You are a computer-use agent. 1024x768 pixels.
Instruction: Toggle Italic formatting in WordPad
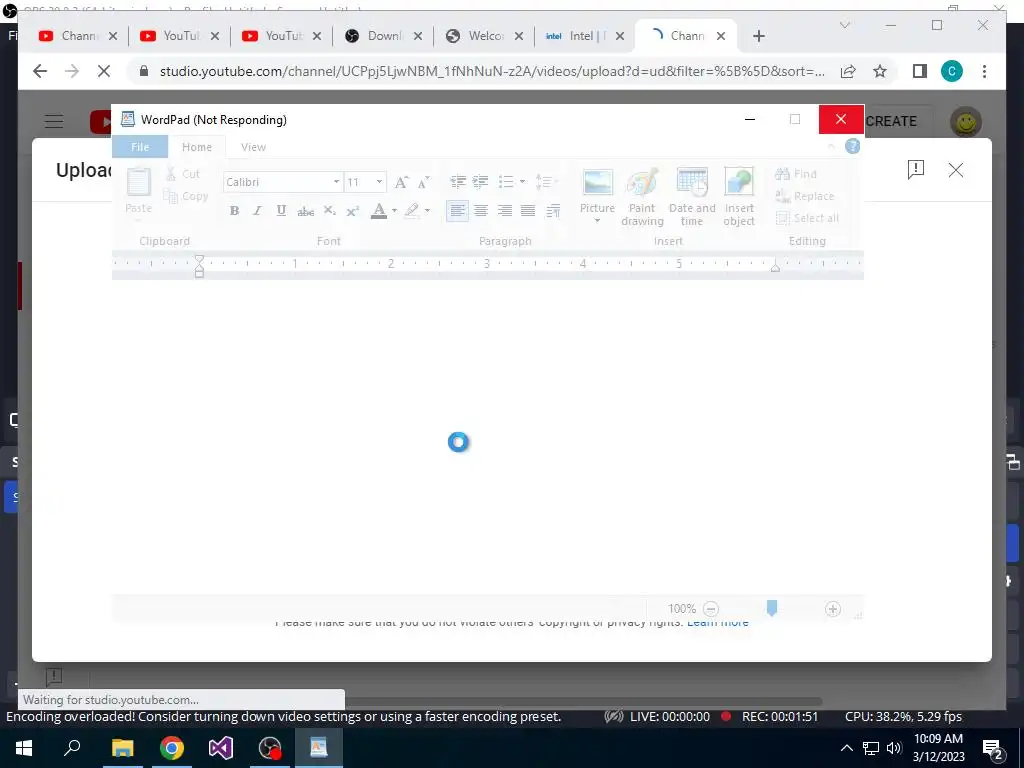[257, 210]
